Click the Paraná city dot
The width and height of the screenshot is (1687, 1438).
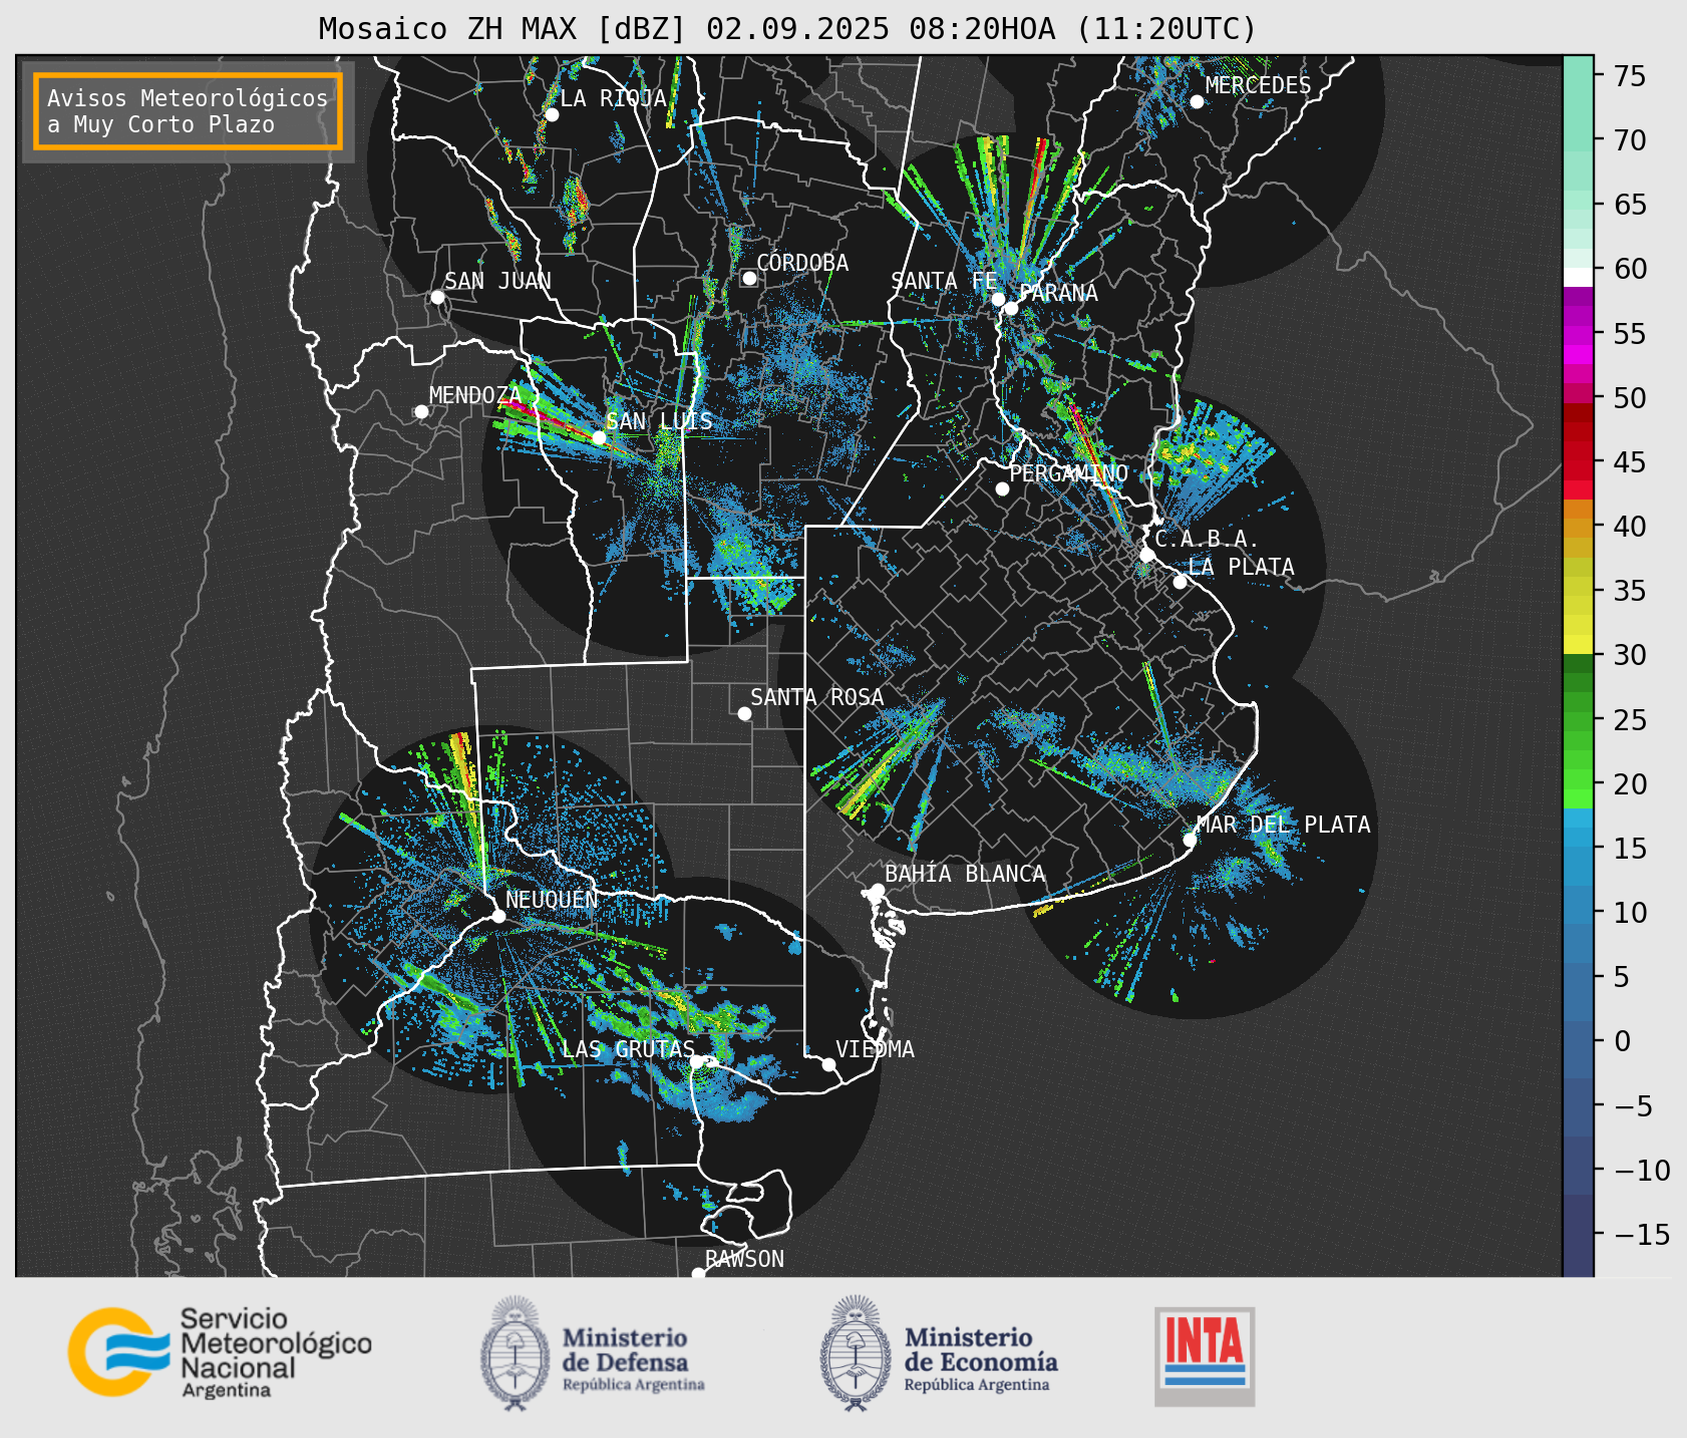pos(1011,308)
